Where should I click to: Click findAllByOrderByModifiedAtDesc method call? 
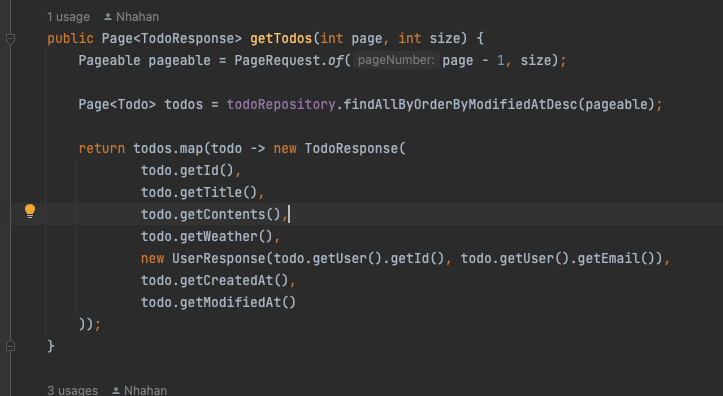460,105
